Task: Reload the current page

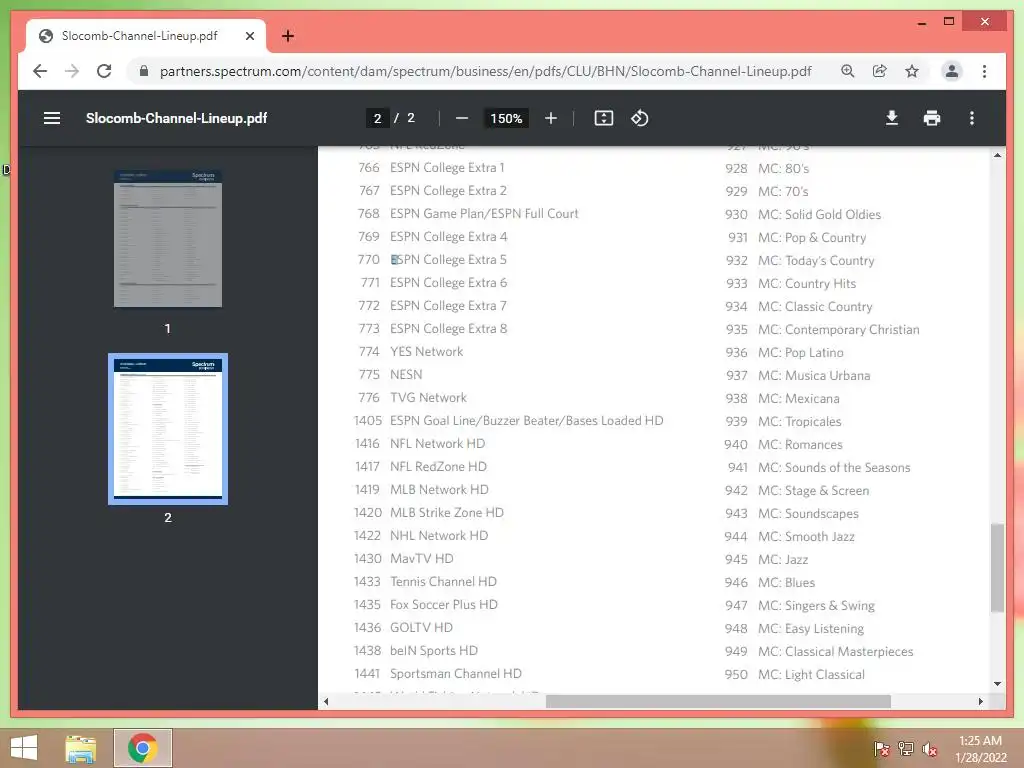Action: click(x=104, y=71)
